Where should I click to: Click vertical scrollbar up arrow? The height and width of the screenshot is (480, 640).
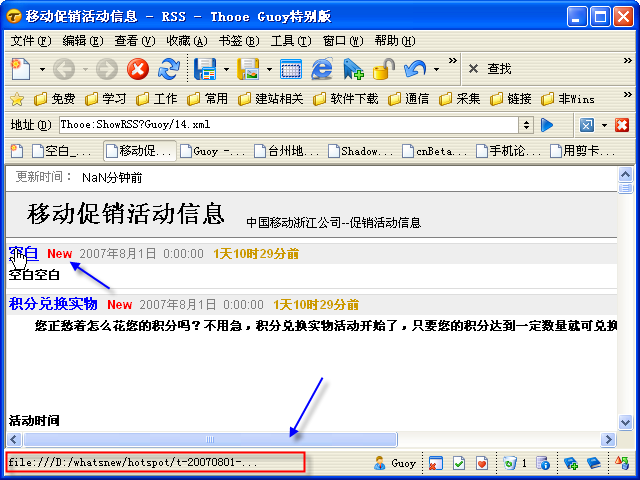coord(625,175)
